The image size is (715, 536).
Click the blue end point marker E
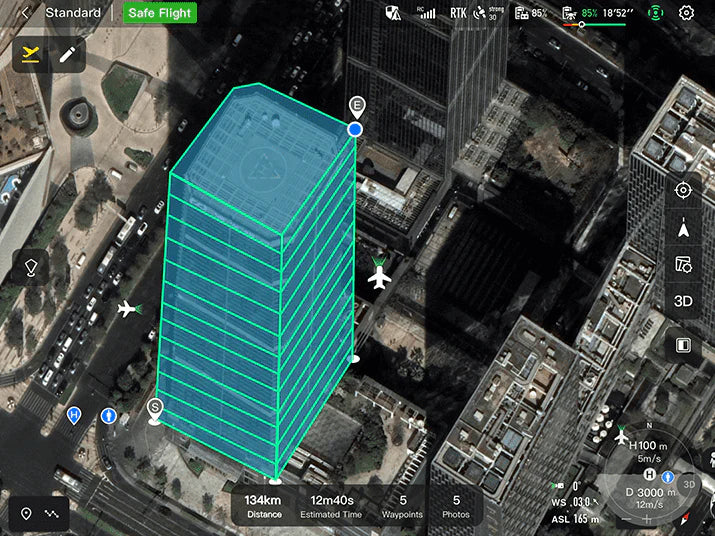[x=355, y=129]
